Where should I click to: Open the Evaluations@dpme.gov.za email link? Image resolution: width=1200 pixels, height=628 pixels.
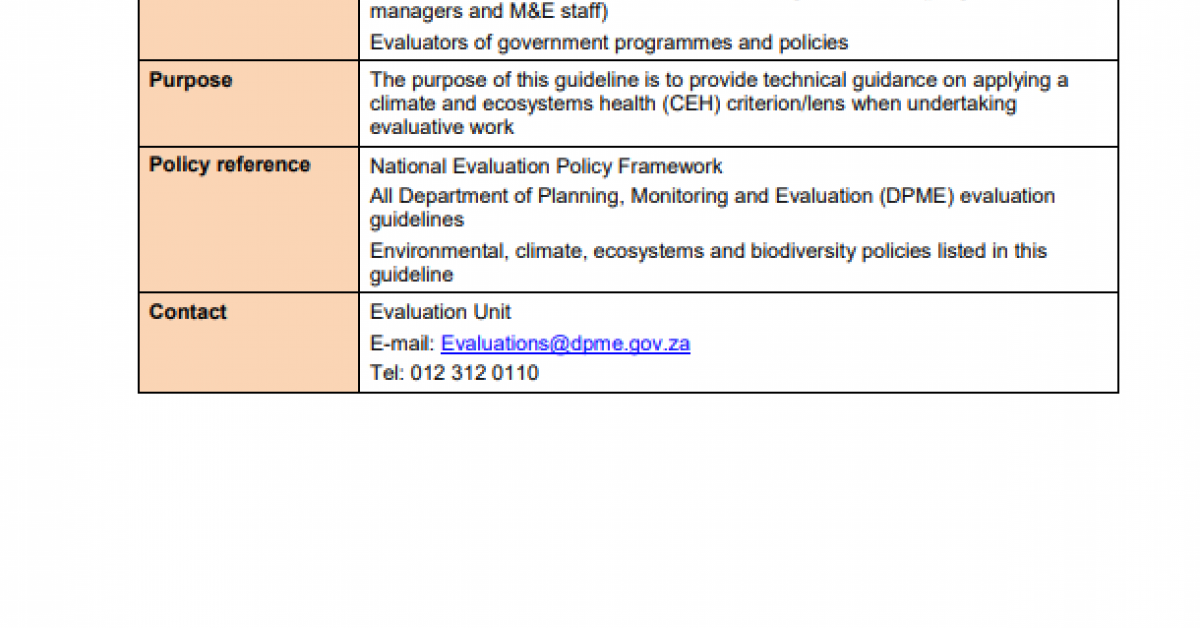(565, 343)
